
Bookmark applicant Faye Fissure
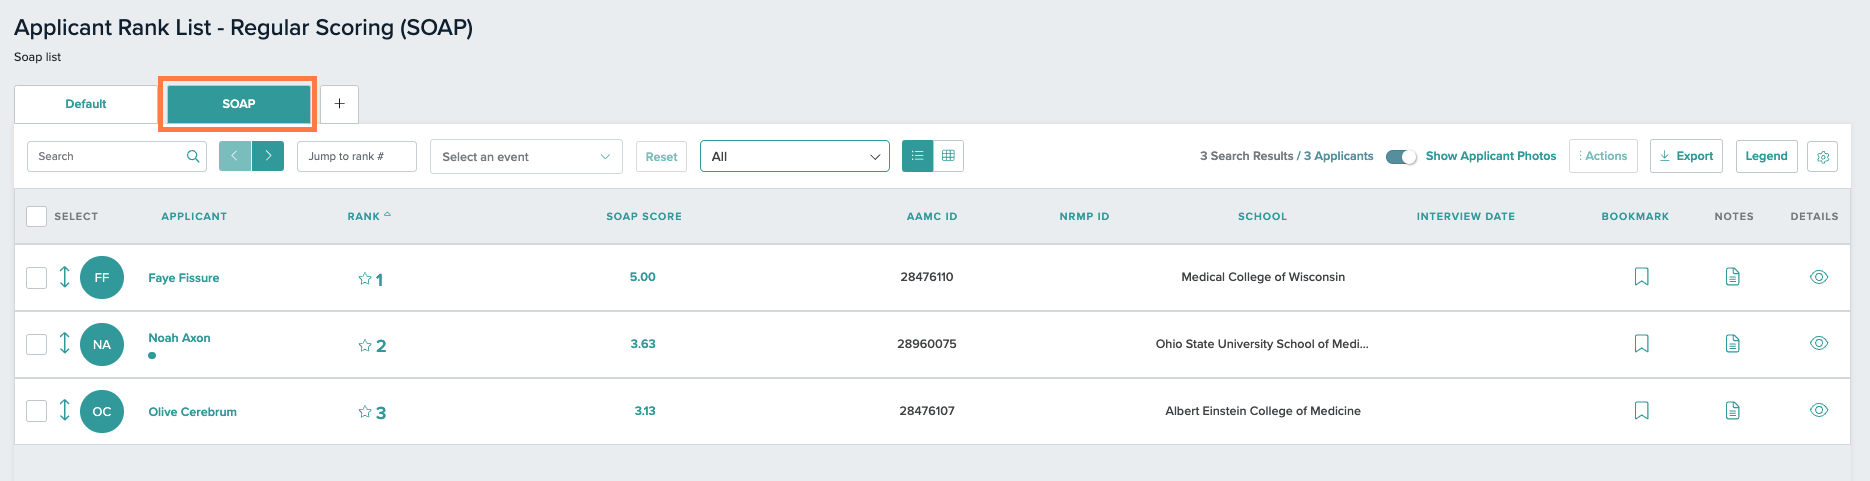click(x=1641, y=277)
